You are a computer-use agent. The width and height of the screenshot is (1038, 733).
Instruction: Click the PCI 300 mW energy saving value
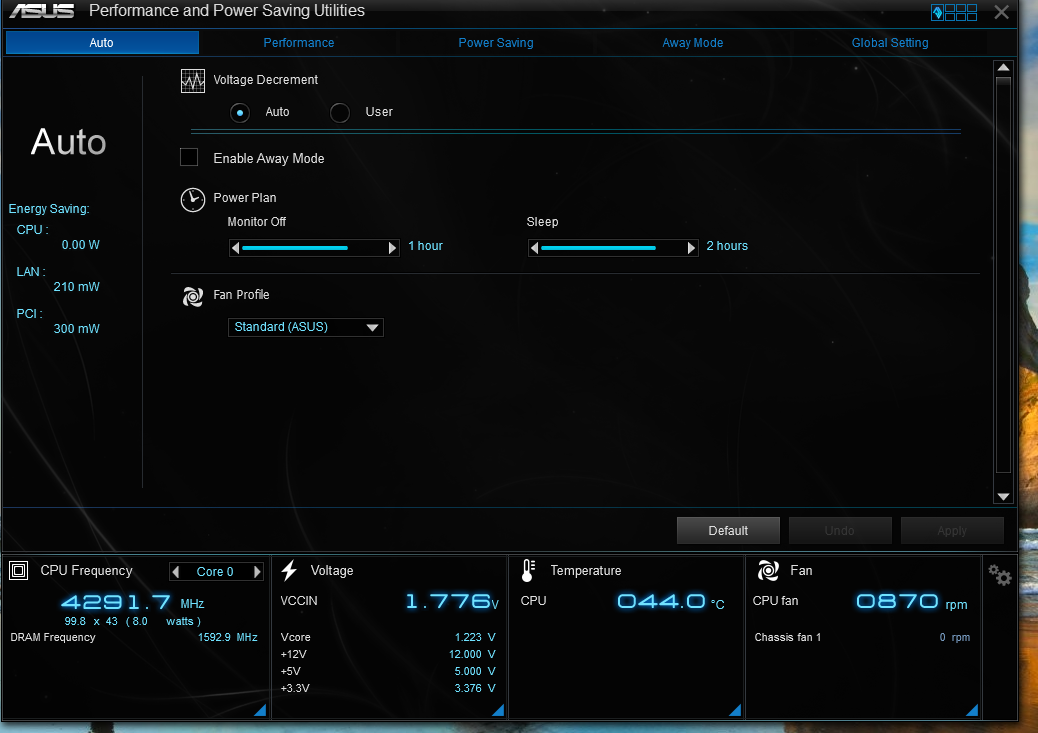[76, 329]
